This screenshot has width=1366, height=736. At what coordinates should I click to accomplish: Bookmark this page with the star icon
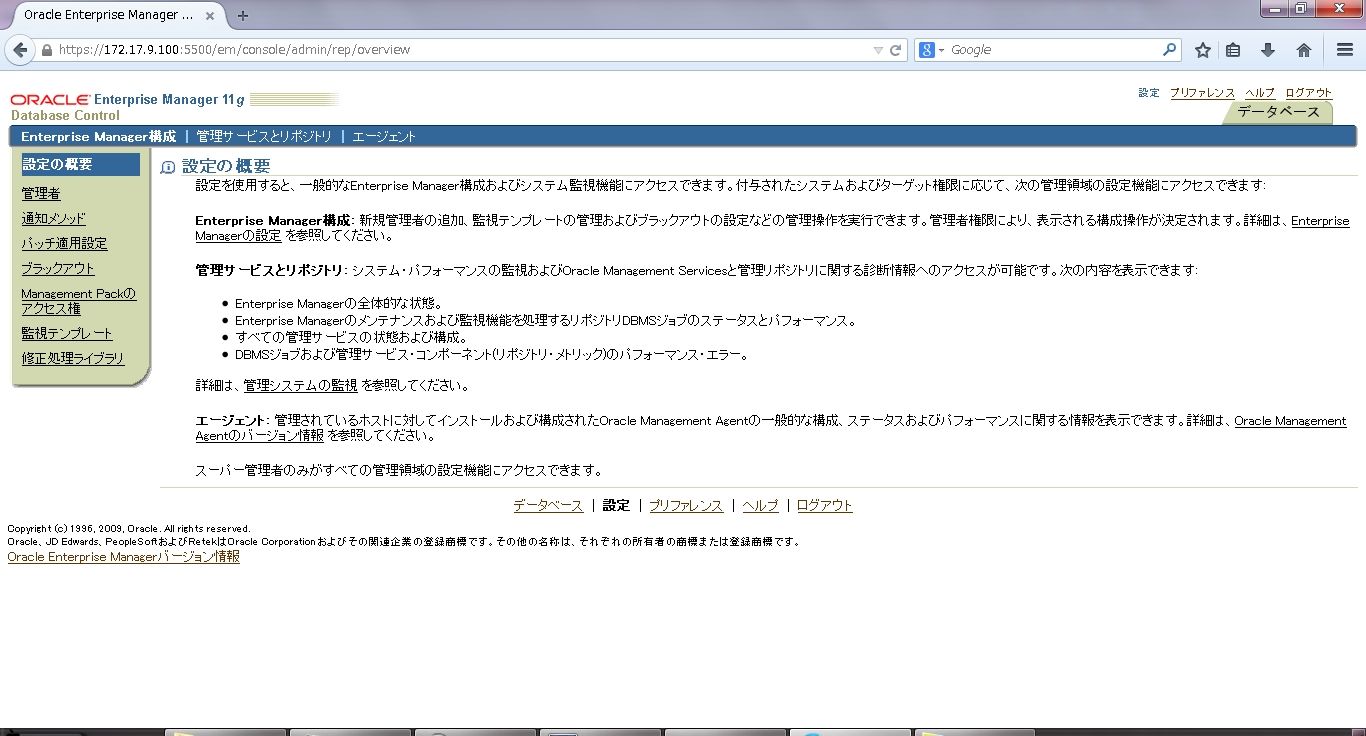[1201, 48]
